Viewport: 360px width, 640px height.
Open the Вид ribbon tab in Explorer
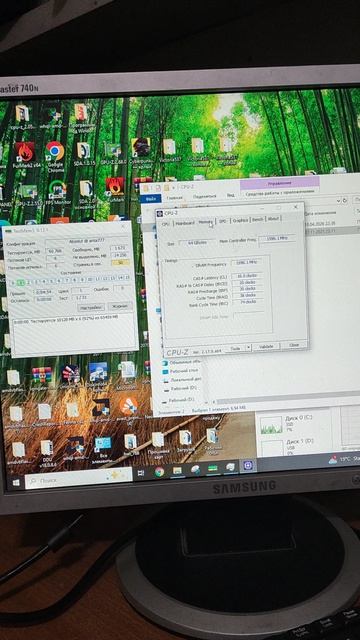[x=231, y=195]
